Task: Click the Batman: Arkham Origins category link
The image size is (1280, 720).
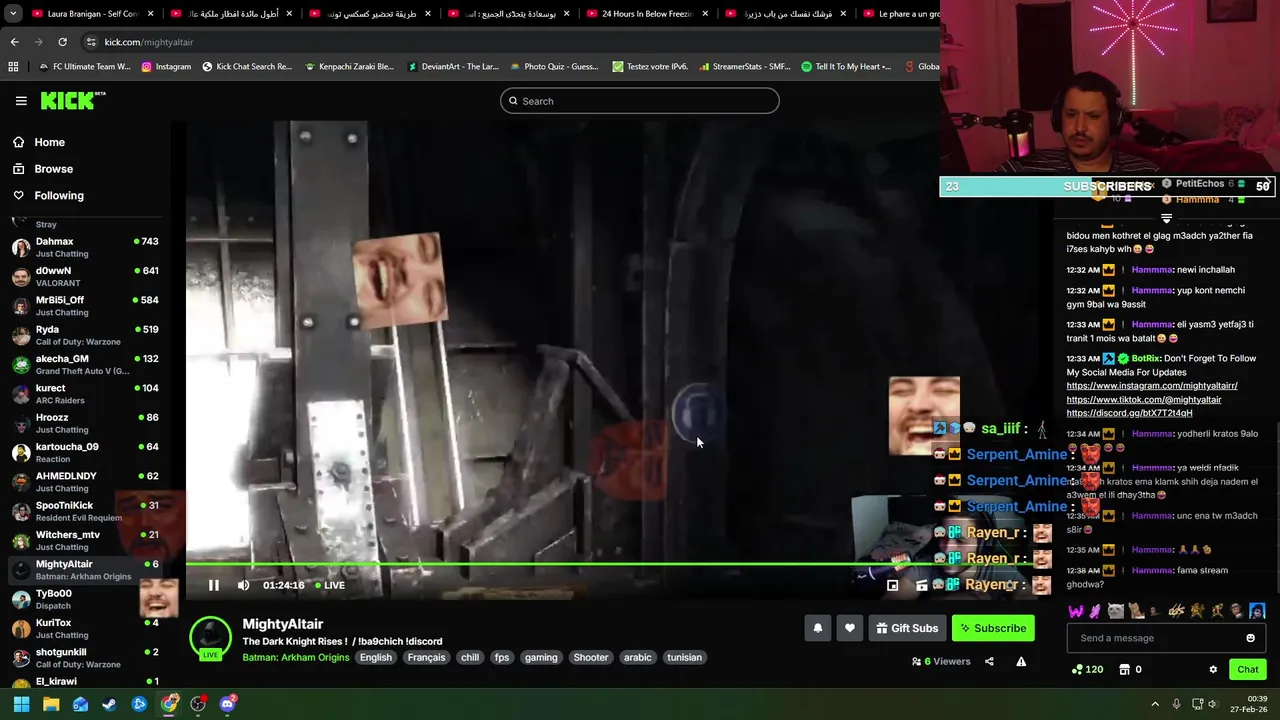Action: point(295,657)
